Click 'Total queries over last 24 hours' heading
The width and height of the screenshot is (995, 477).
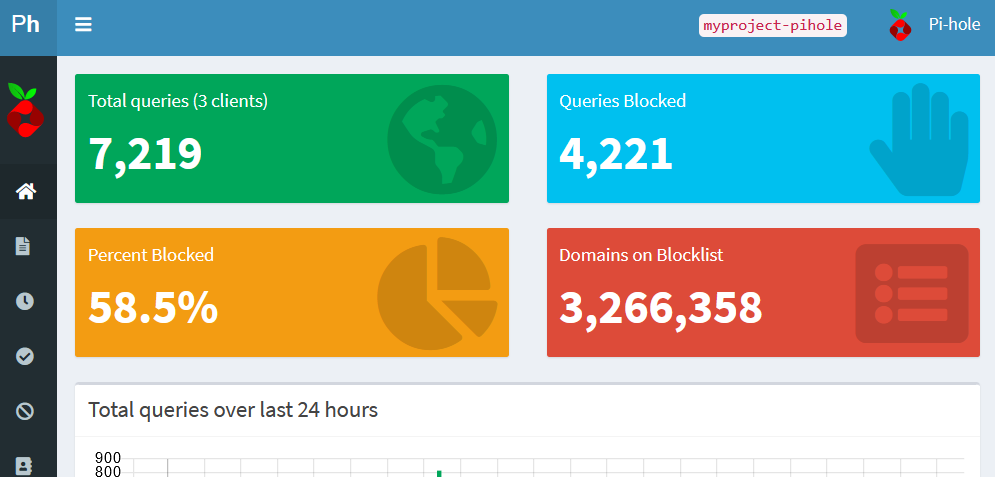pyautogui.click(x=233, y=410)
